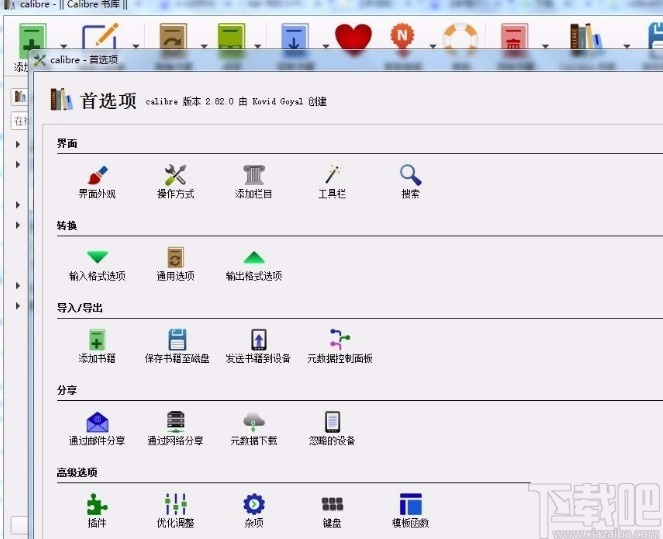Open 元数据控制面板 metadata plugboards
This screenshot has width=663, height=539.
click(x=340, y=347)
